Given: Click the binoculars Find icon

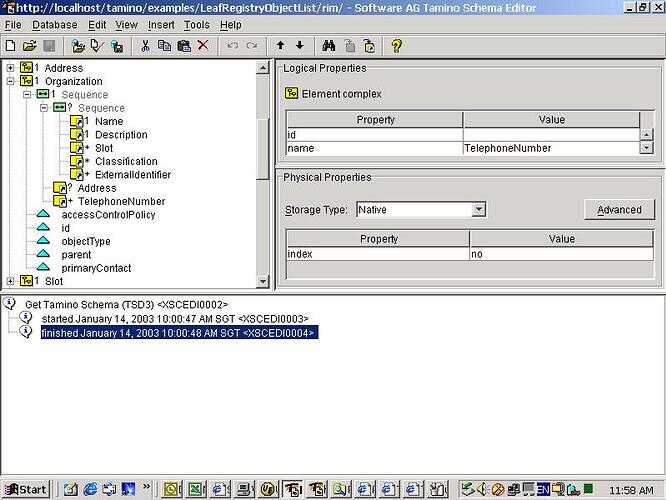Looking at the screenshot, I should [x=329, y=45].
